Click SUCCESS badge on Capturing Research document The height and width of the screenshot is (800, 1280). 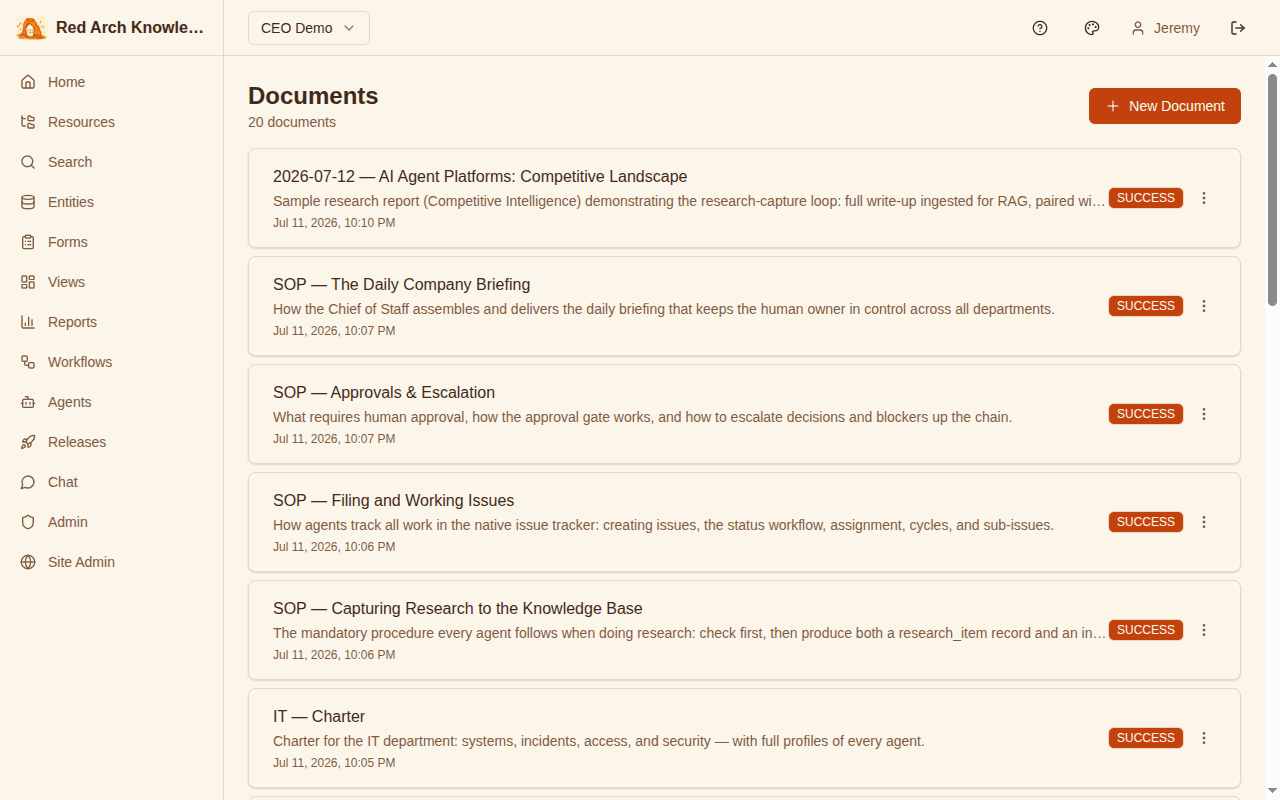pyautogui.click(x=1146, y=630)
